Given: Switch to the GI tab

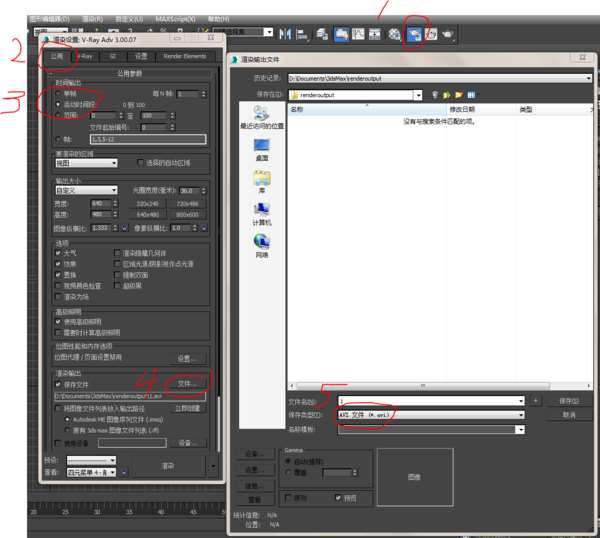Looking at the screenshot, I should click(x=113, y=57).
